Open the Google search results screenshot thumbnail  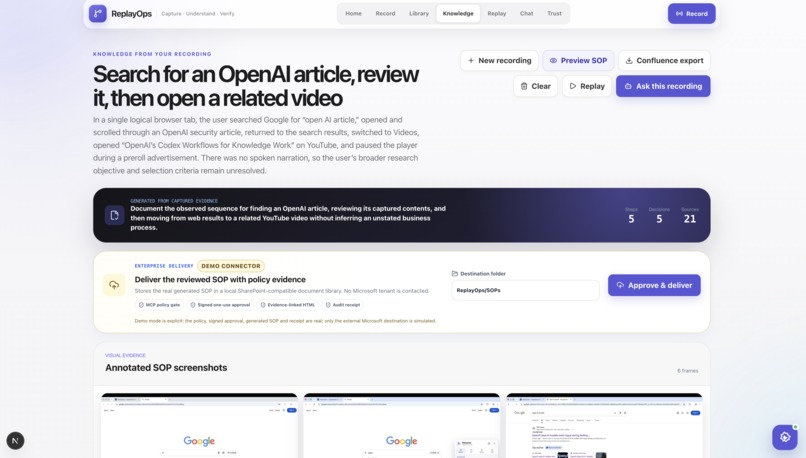pos(604,426)
